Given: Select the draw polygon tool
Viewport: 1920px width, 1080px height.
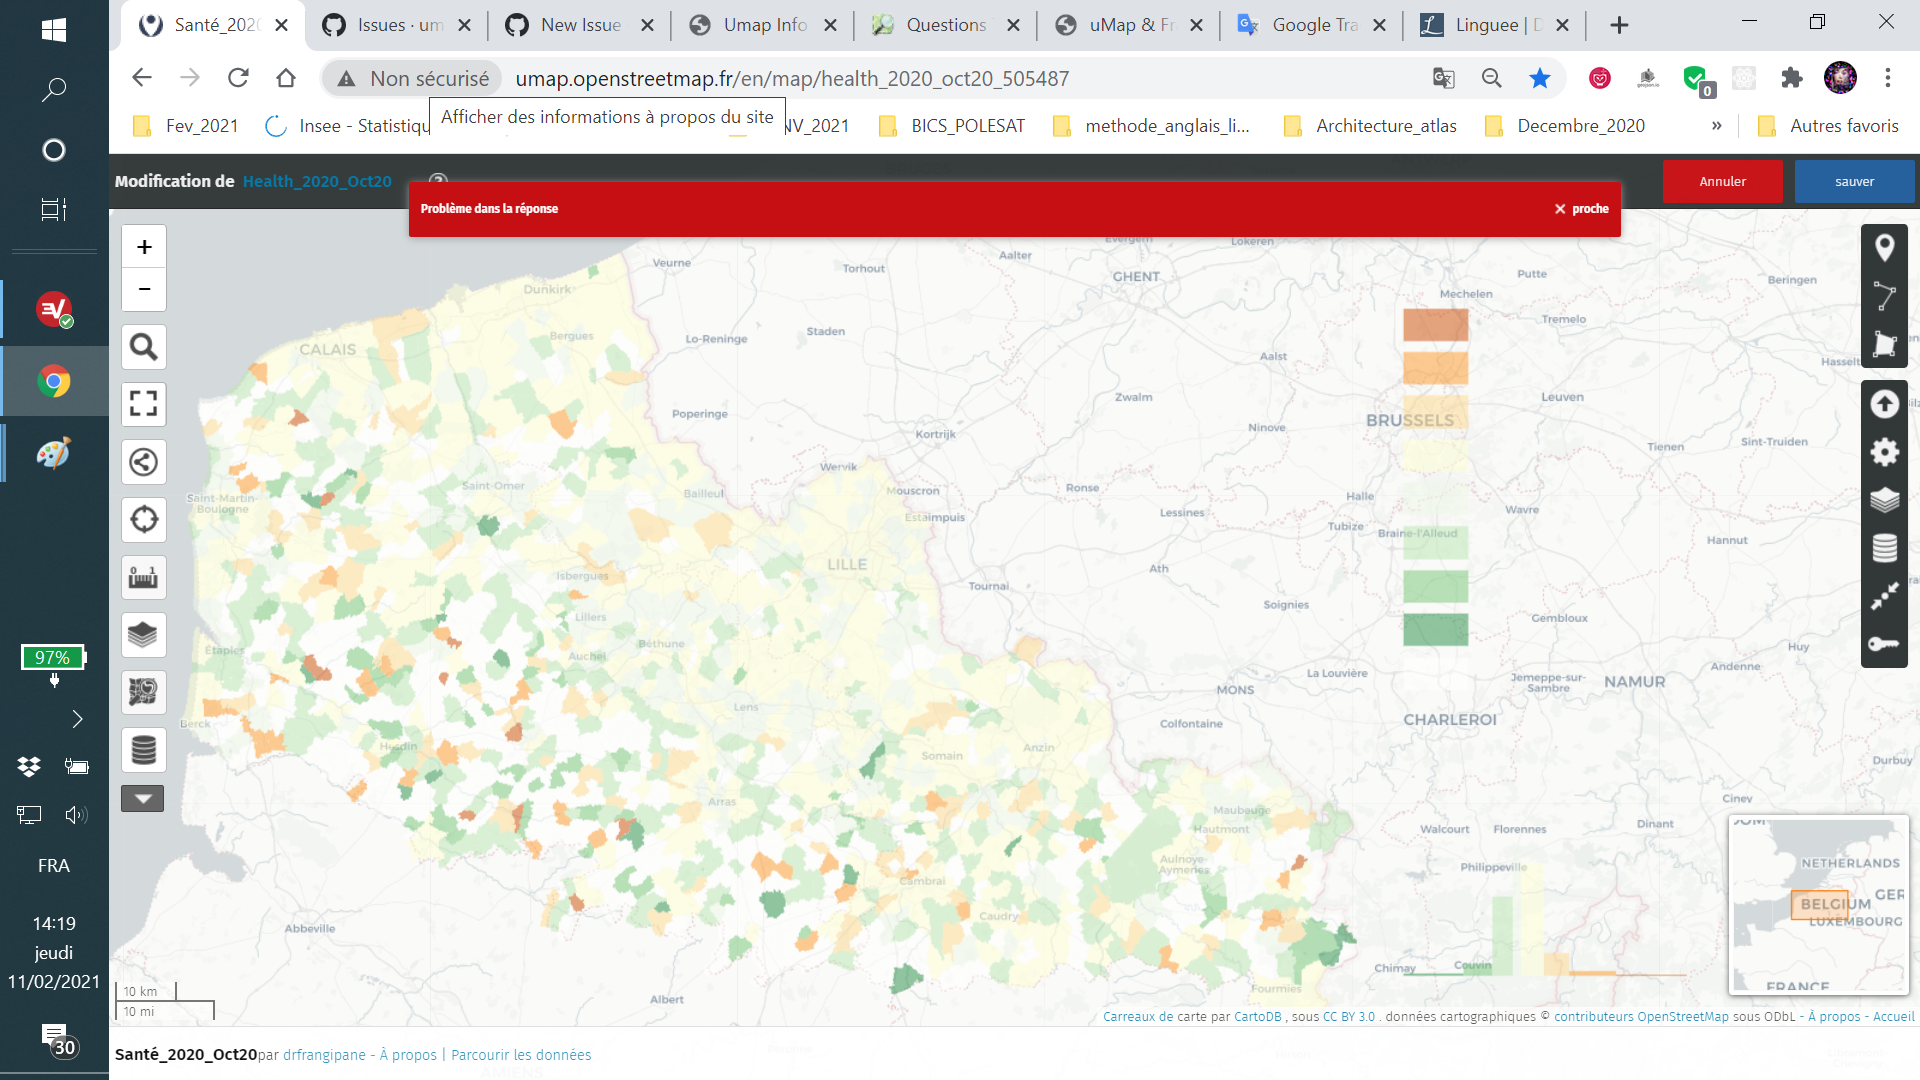Looking at the screenshot, I should click(1884, 343).
